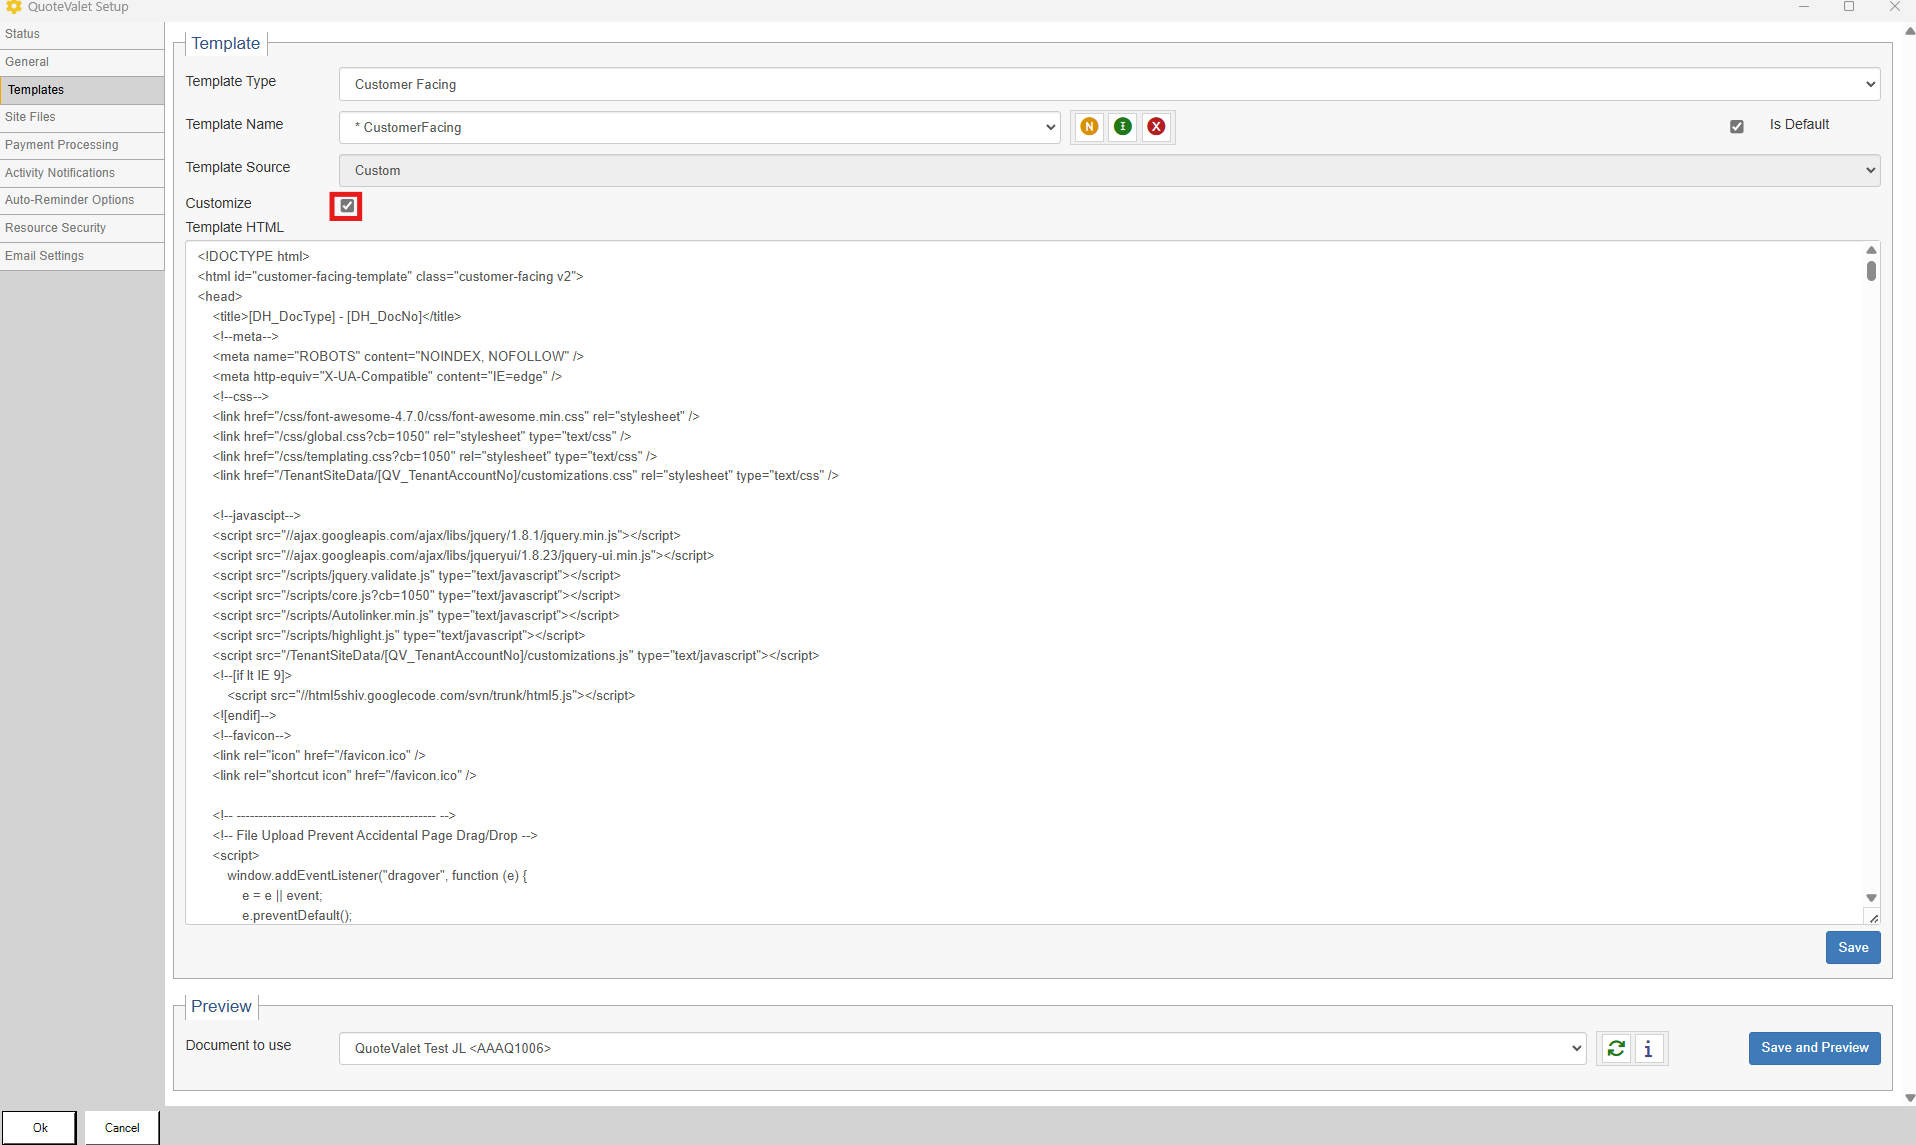This screenshot has width=1916, height=1145.
Task: Click the green refresh documents icon
Action: coord(1615,1048)
